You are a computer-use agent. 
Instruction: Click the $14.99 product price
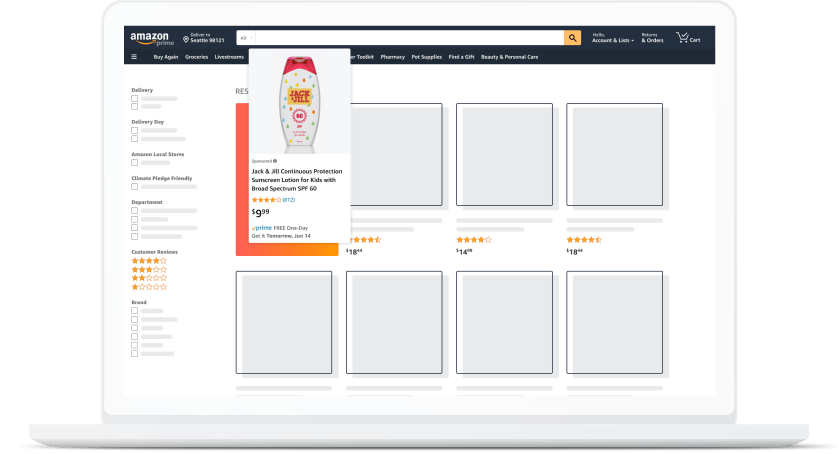[464, 251]
